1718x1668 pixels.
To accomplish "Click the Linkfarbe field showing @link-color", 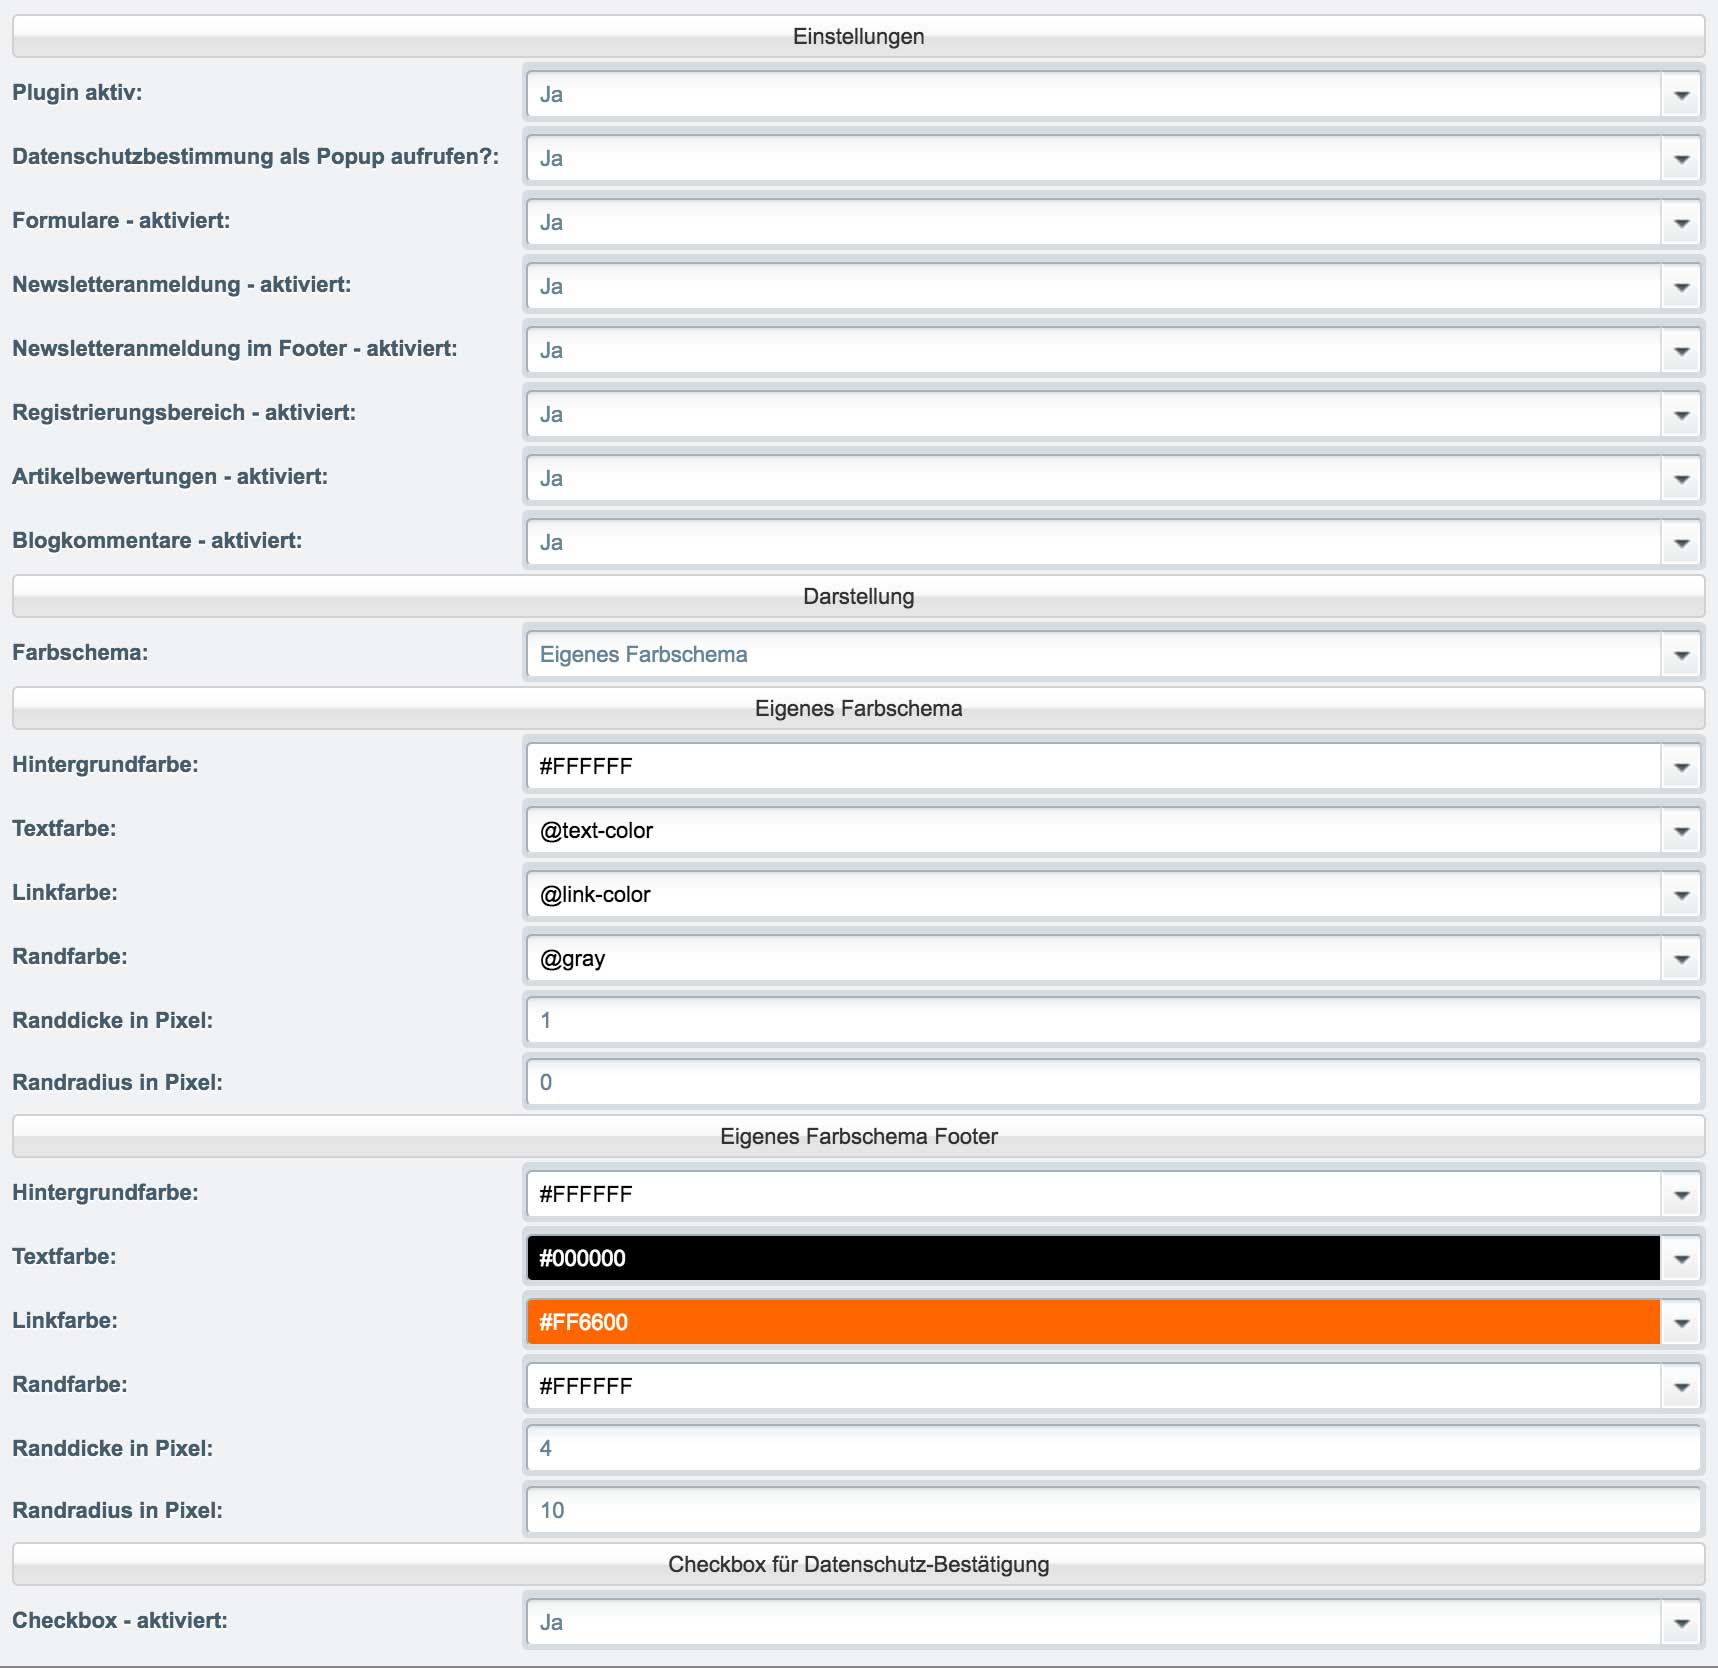I will pos(1093,894).
